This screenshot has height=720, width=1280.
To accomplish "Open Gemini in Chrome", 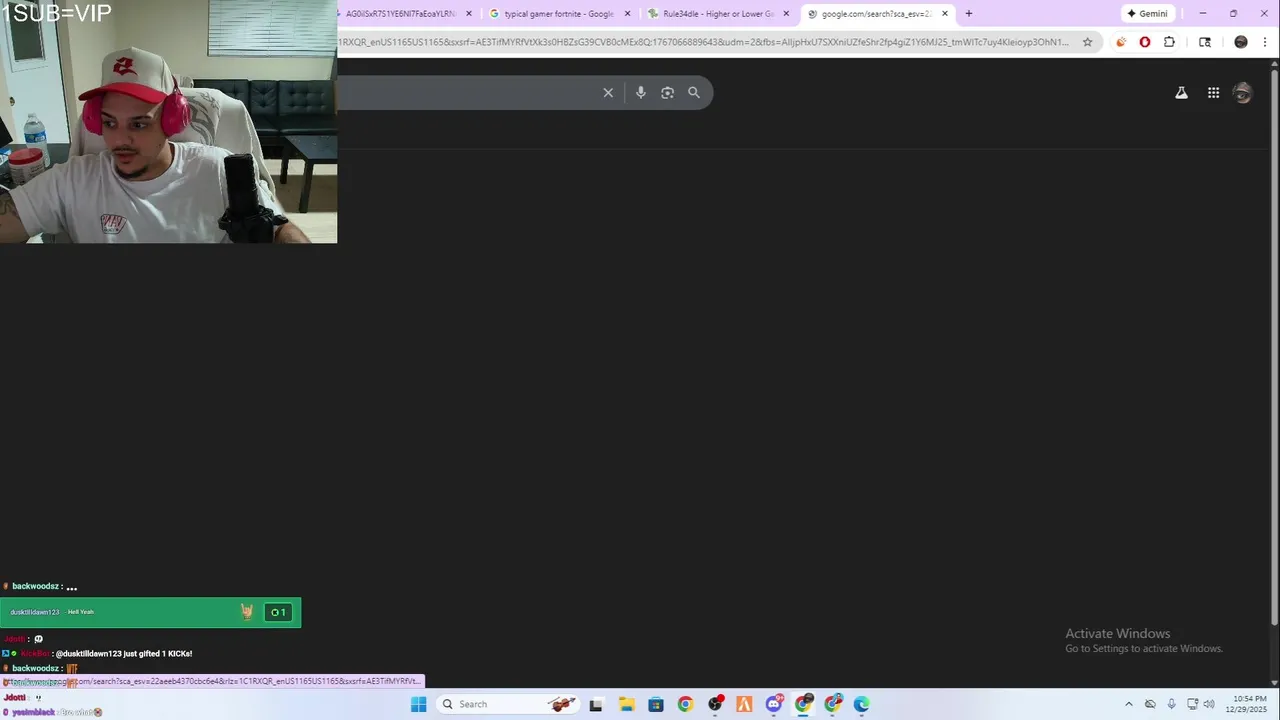I will coord(1147,14).
